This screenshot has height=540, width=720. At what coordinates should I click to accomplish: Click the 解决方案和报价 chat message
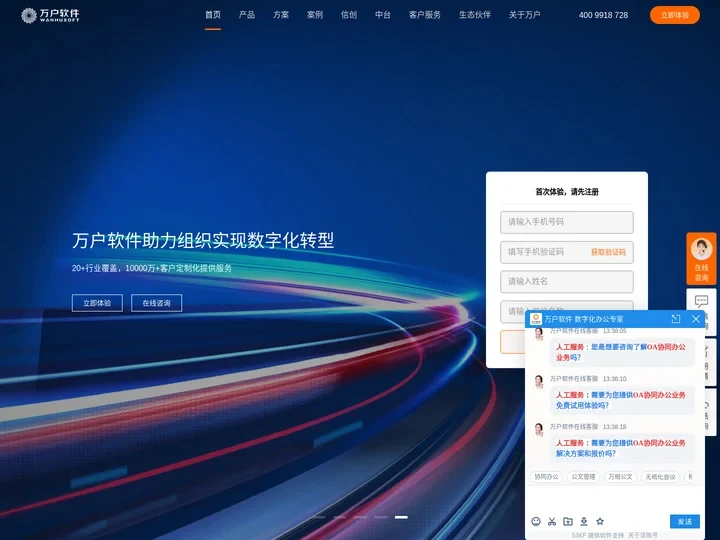click(x=621, y=448)
